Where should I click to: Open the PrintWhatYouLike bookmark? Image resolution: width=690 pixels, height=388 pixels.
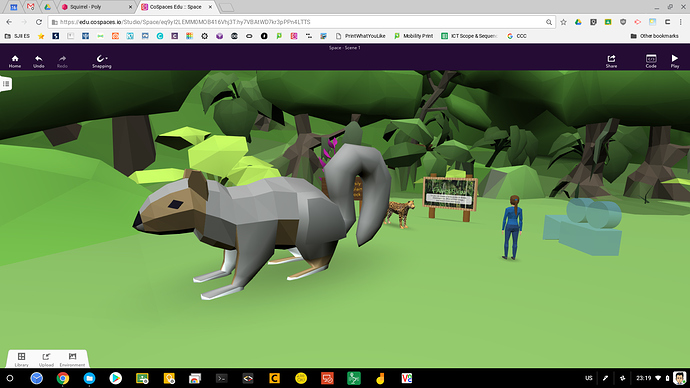tap(360, 36)
